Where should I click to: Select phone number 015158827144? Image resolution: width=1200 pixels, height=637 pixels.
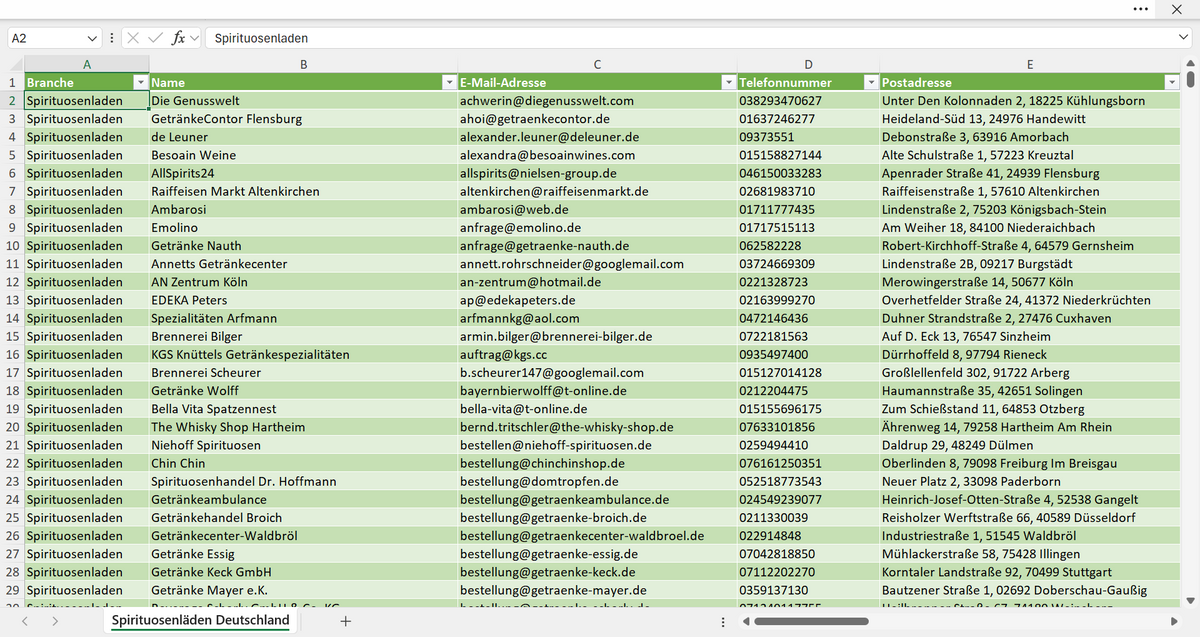(808, 155)
